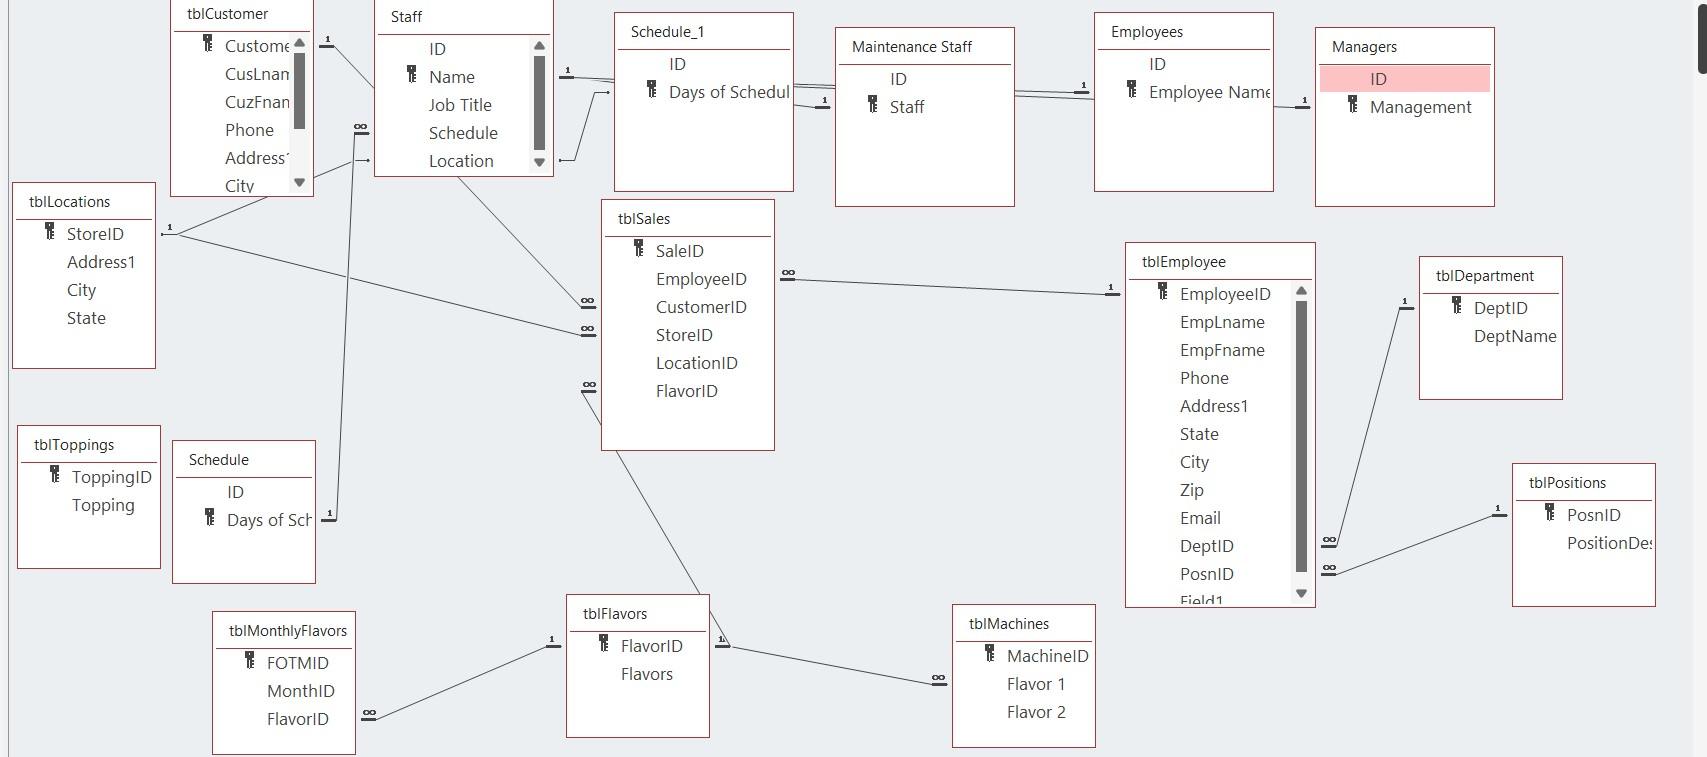
Task: Select Phone field in tblCustomer
Action: 249,130
